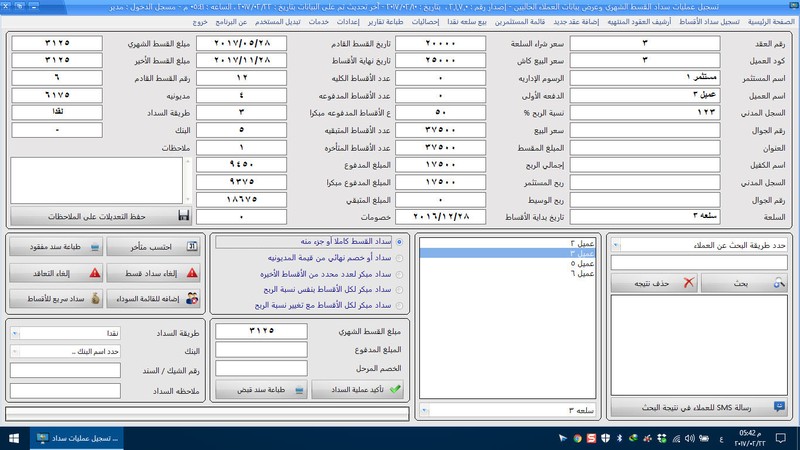Open the طباعة تقارير menu
Screen dimensions: 800x450
click(x=409, y=21)
